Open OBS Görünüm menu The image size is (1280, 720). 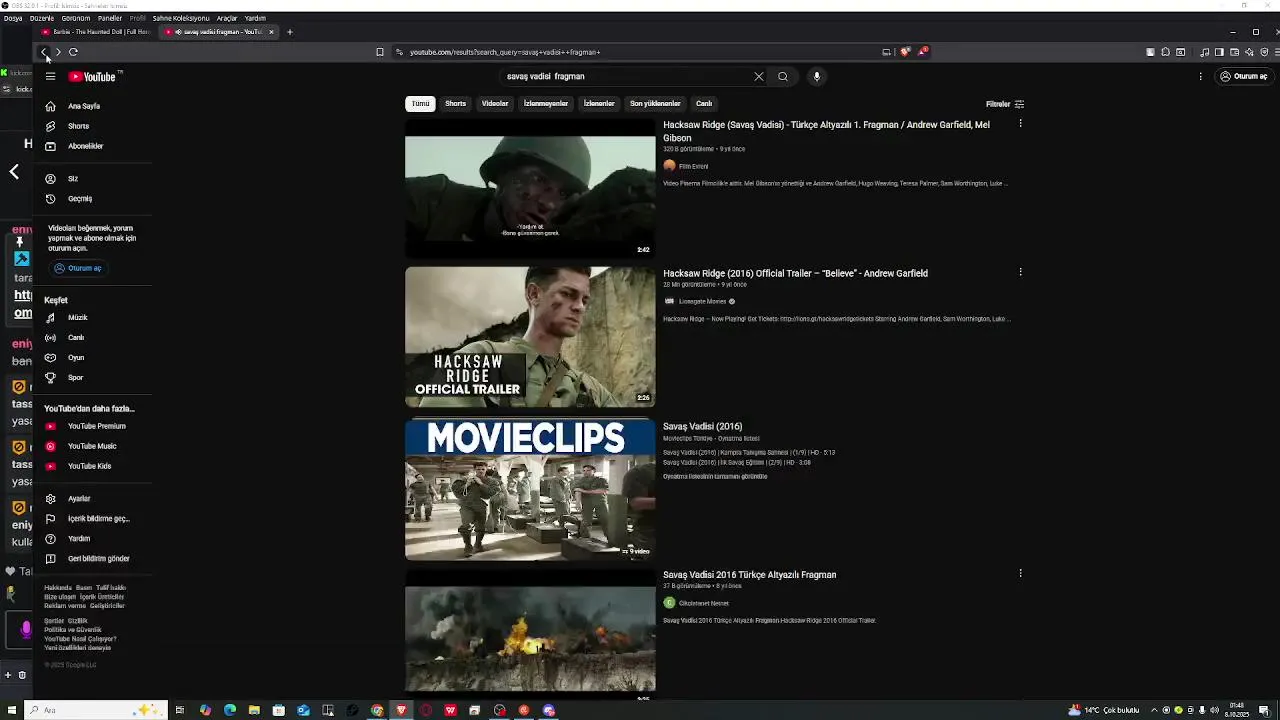76,18
